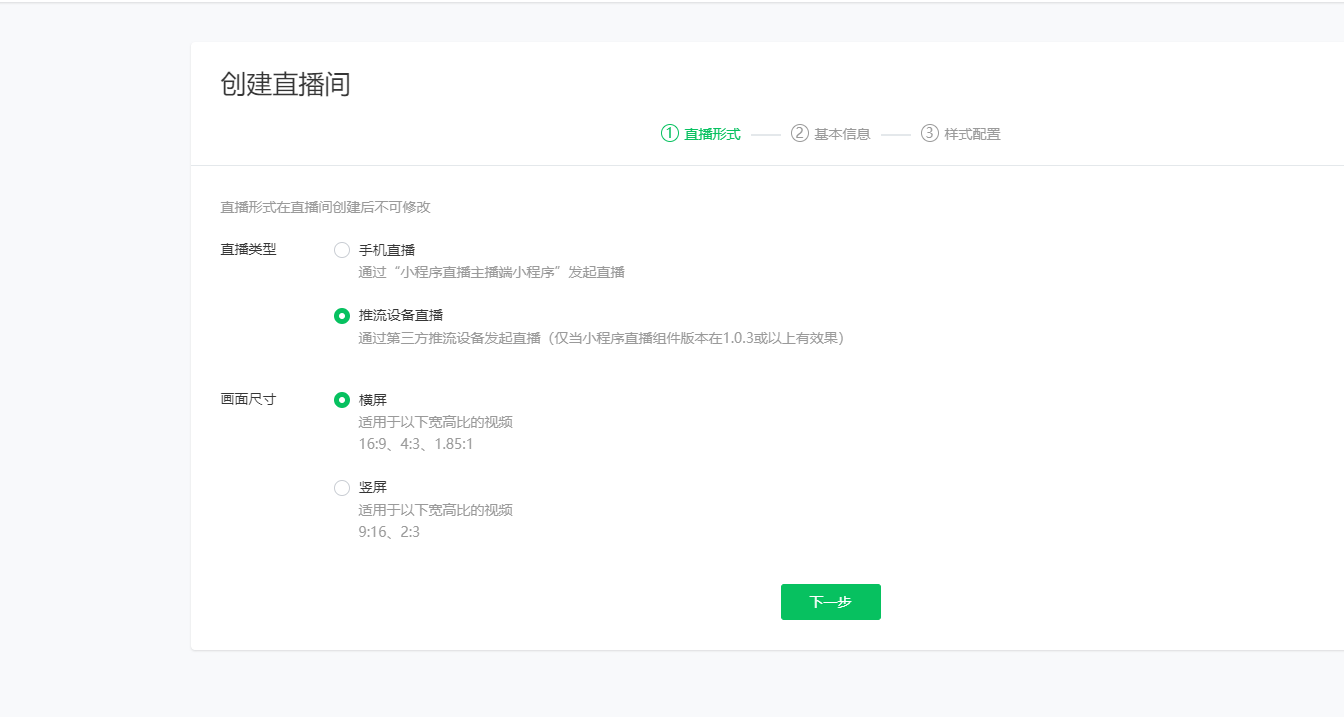Click the 直播形式在直播间创建后不可修改 notice

coord(326,207)
